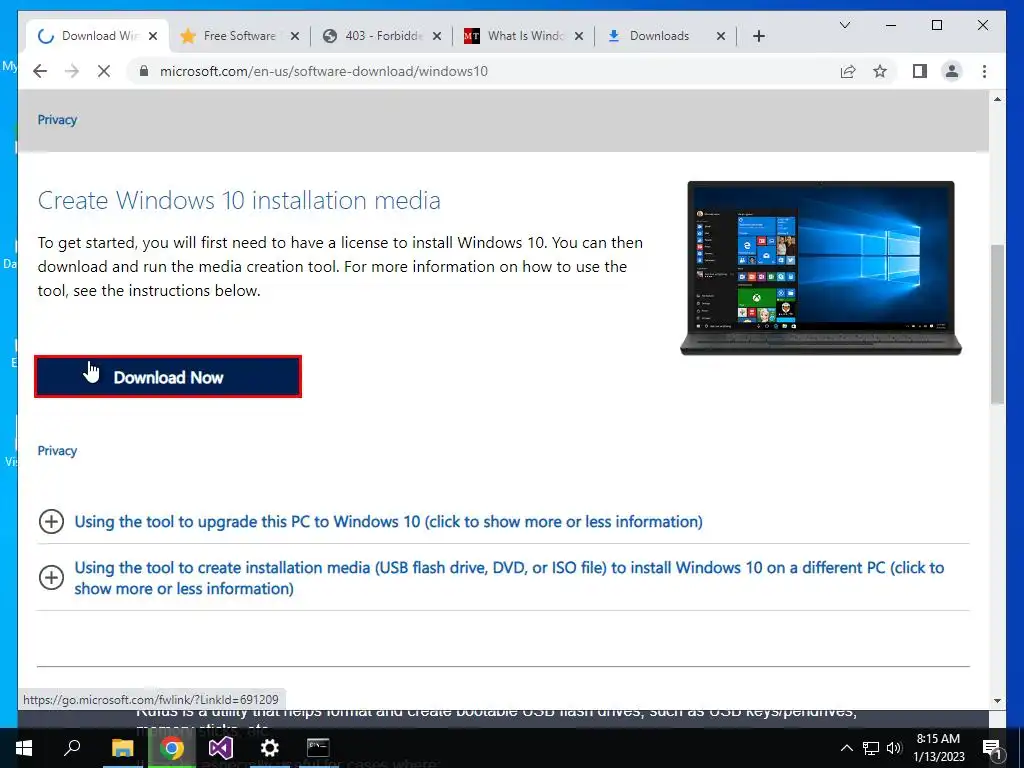
Task: Click the vertical scrollbar thumb
Action: pos(997,324)
